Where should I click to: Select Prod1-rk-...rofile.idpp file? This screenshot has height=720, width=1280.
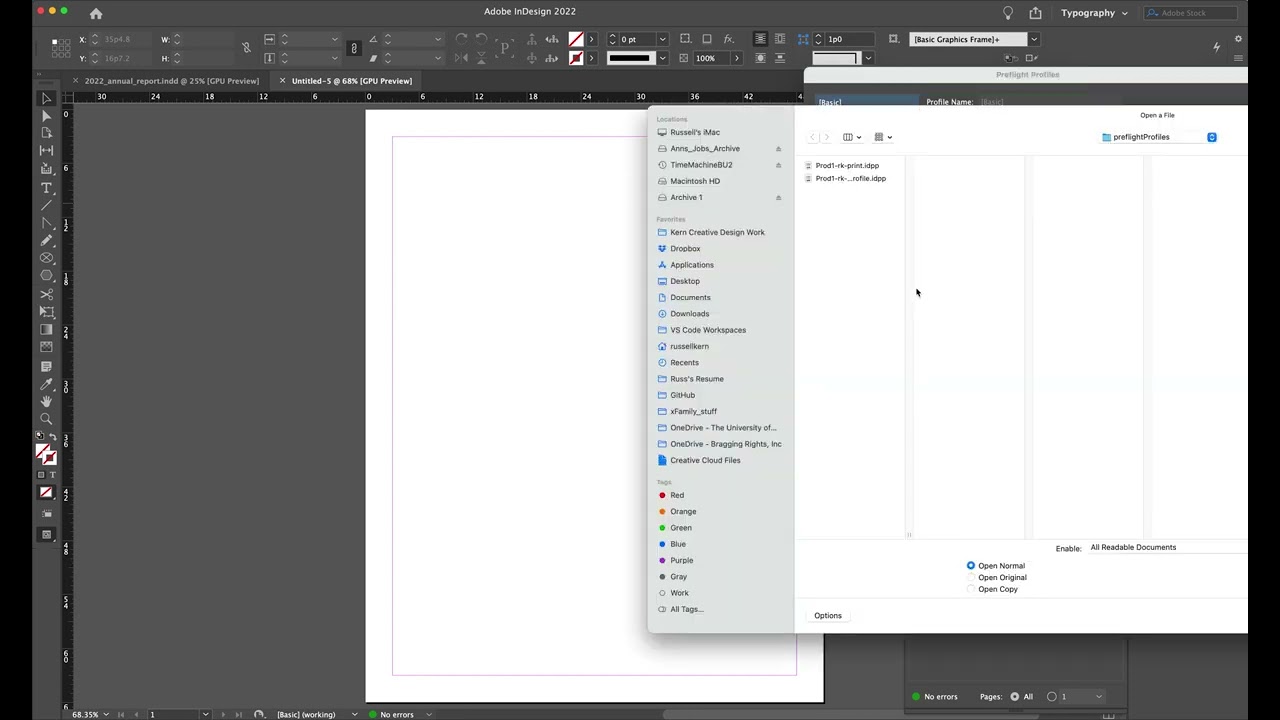850,178
